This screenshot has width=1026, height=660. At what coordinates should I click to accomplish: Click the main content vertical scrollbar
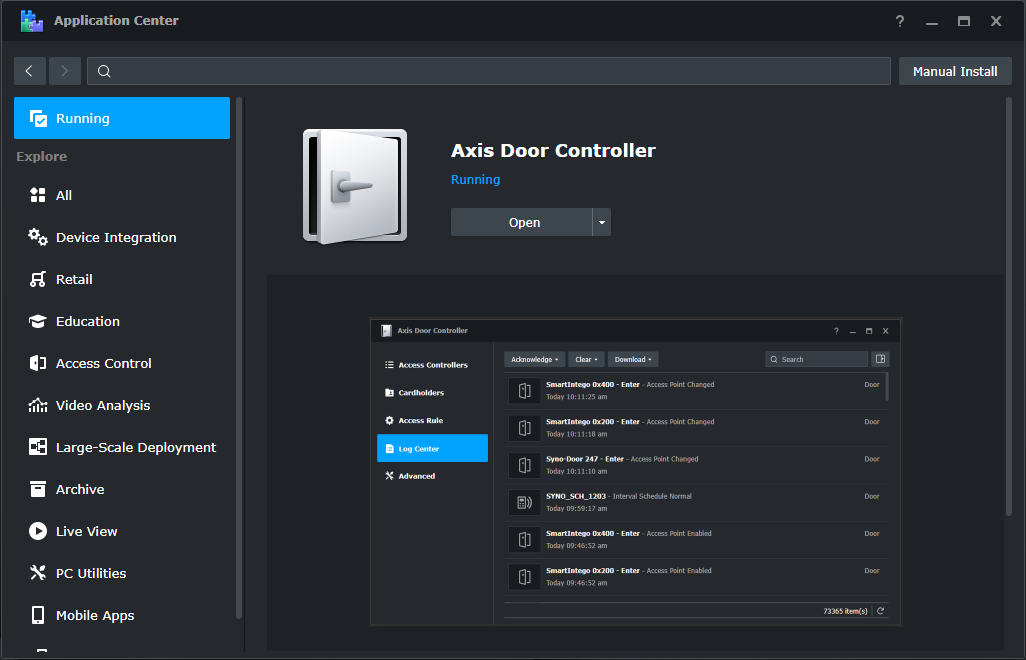1008,306
